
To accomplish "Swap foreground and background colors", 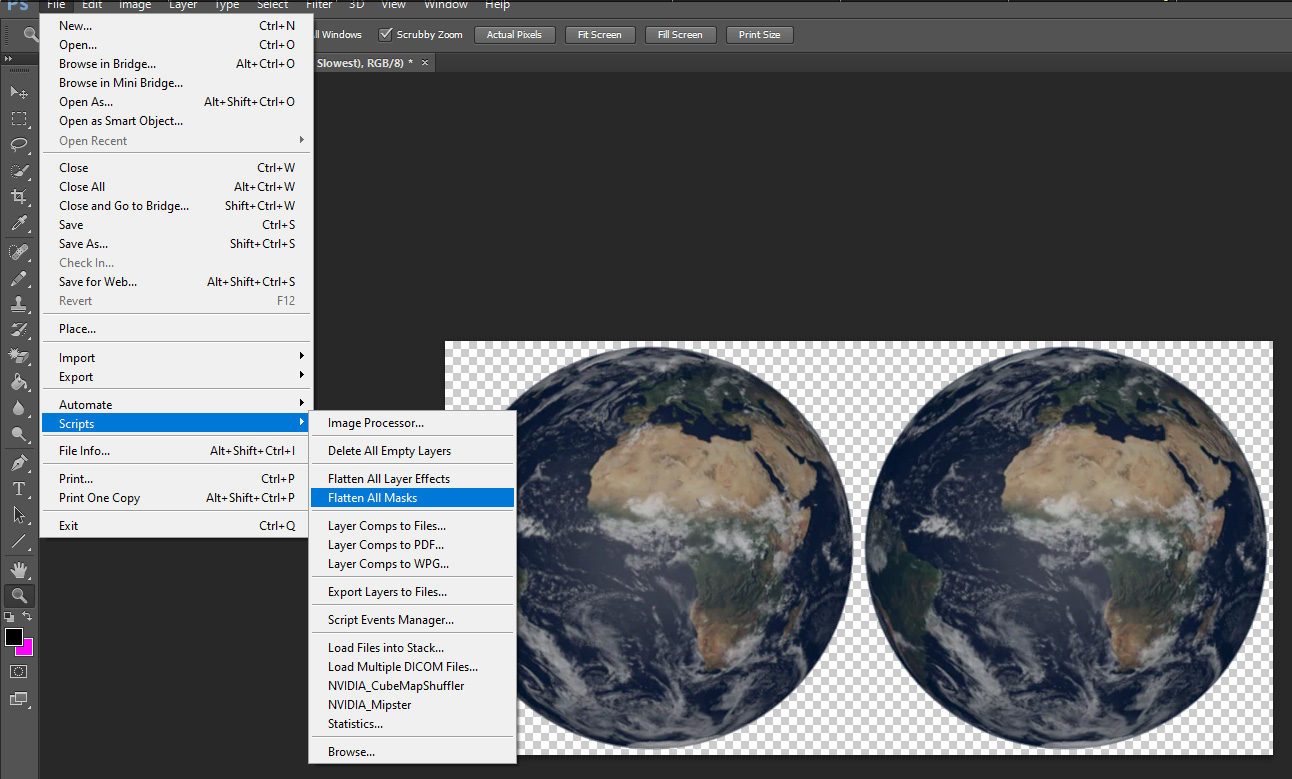I will point(28,617).
